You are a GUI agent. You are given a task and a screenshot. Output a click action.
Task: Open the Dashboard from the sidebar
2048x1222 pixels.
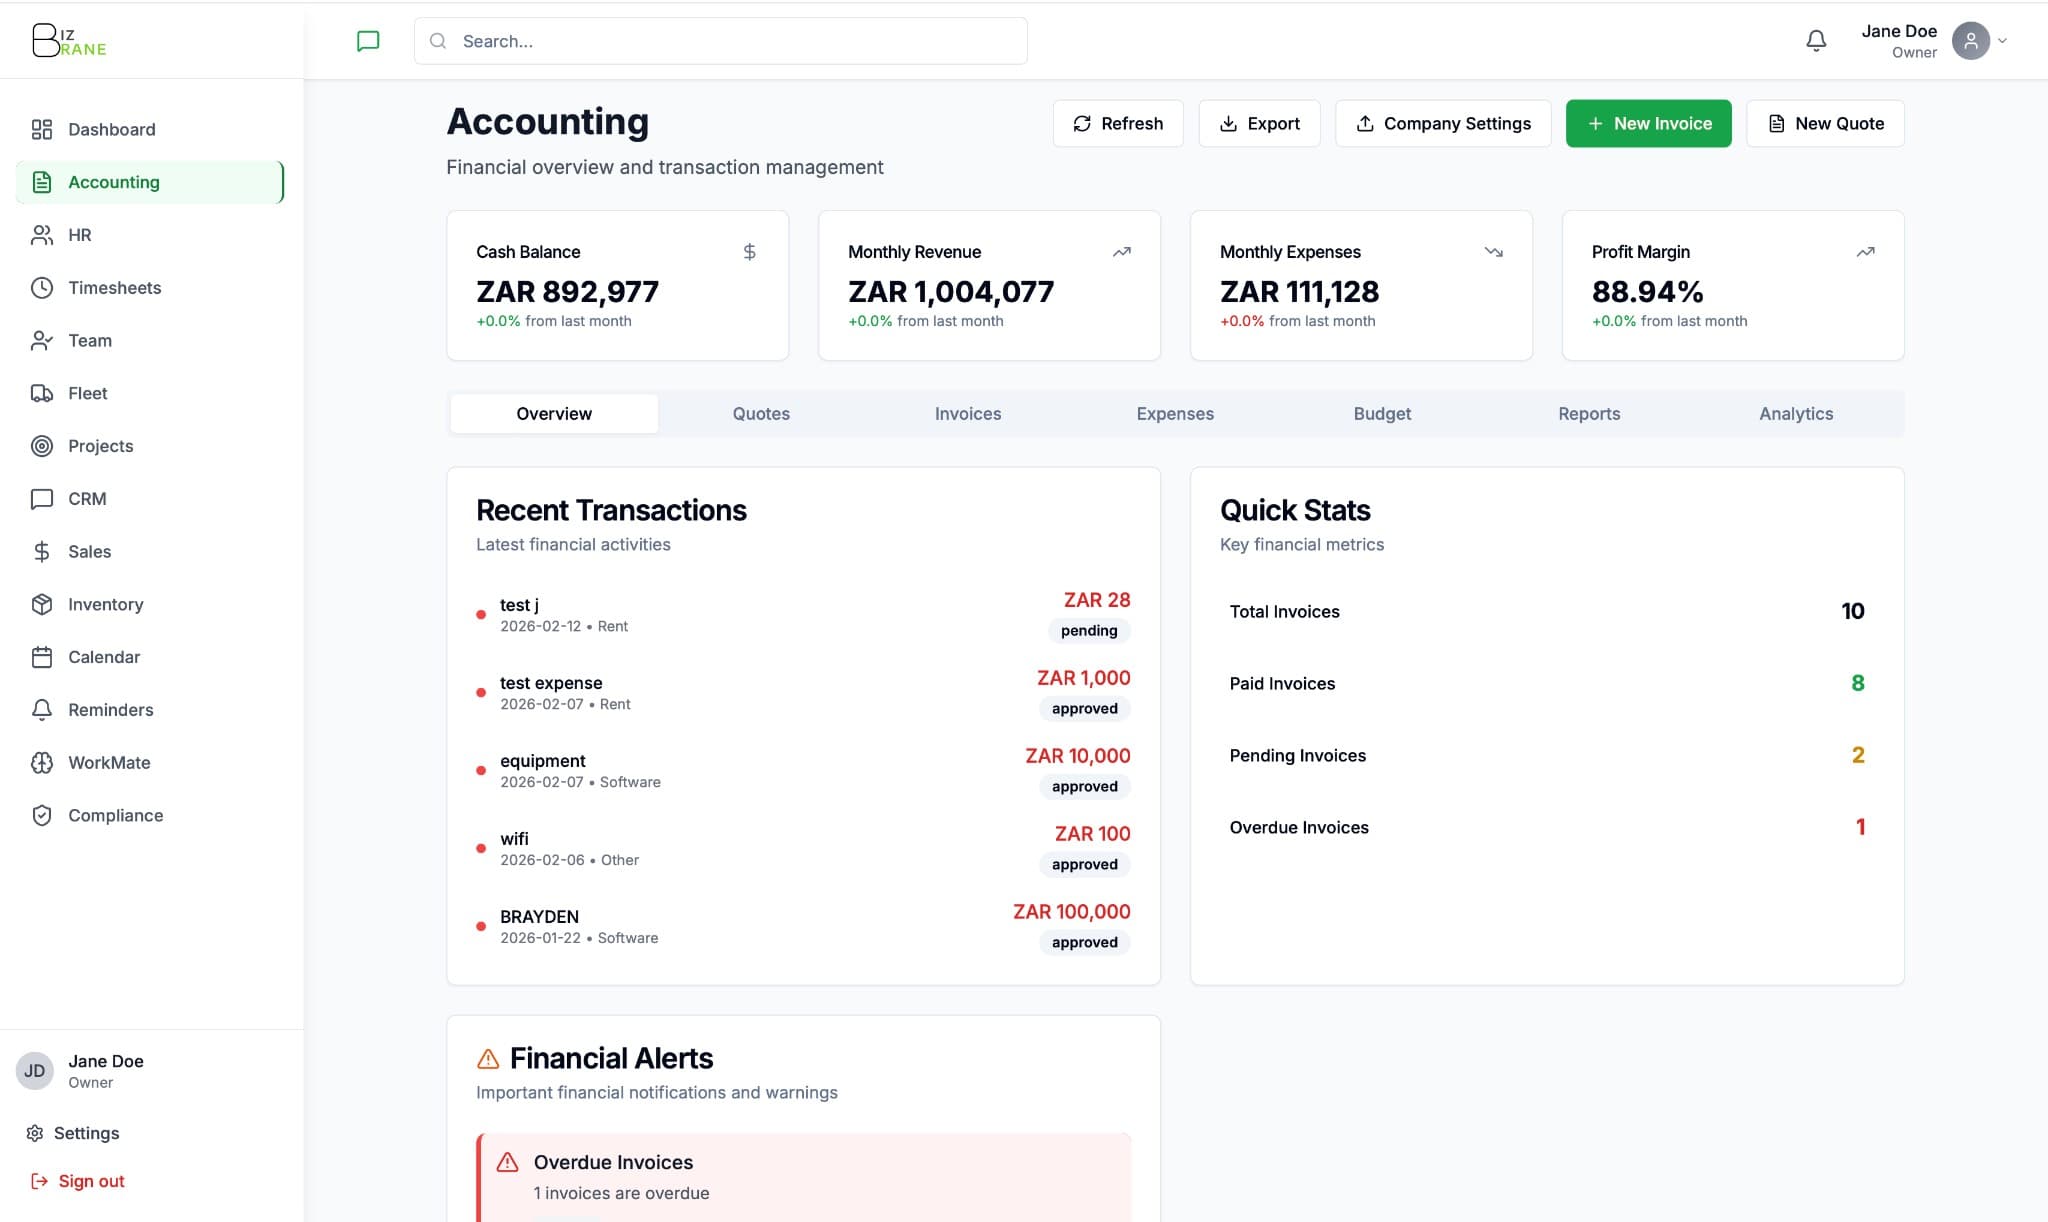pos(110,129)
